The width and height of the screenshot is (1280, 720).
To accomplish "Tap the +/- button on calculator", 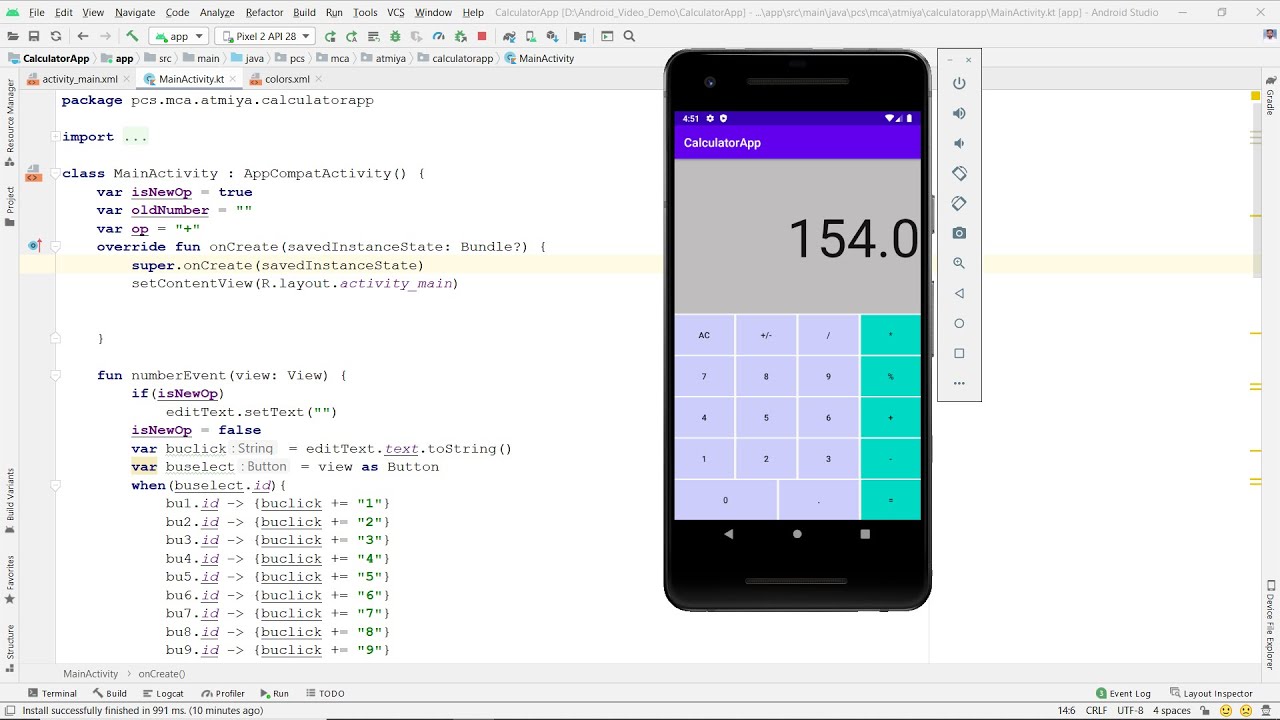I will pyautogui.click(x=766, y=335).
